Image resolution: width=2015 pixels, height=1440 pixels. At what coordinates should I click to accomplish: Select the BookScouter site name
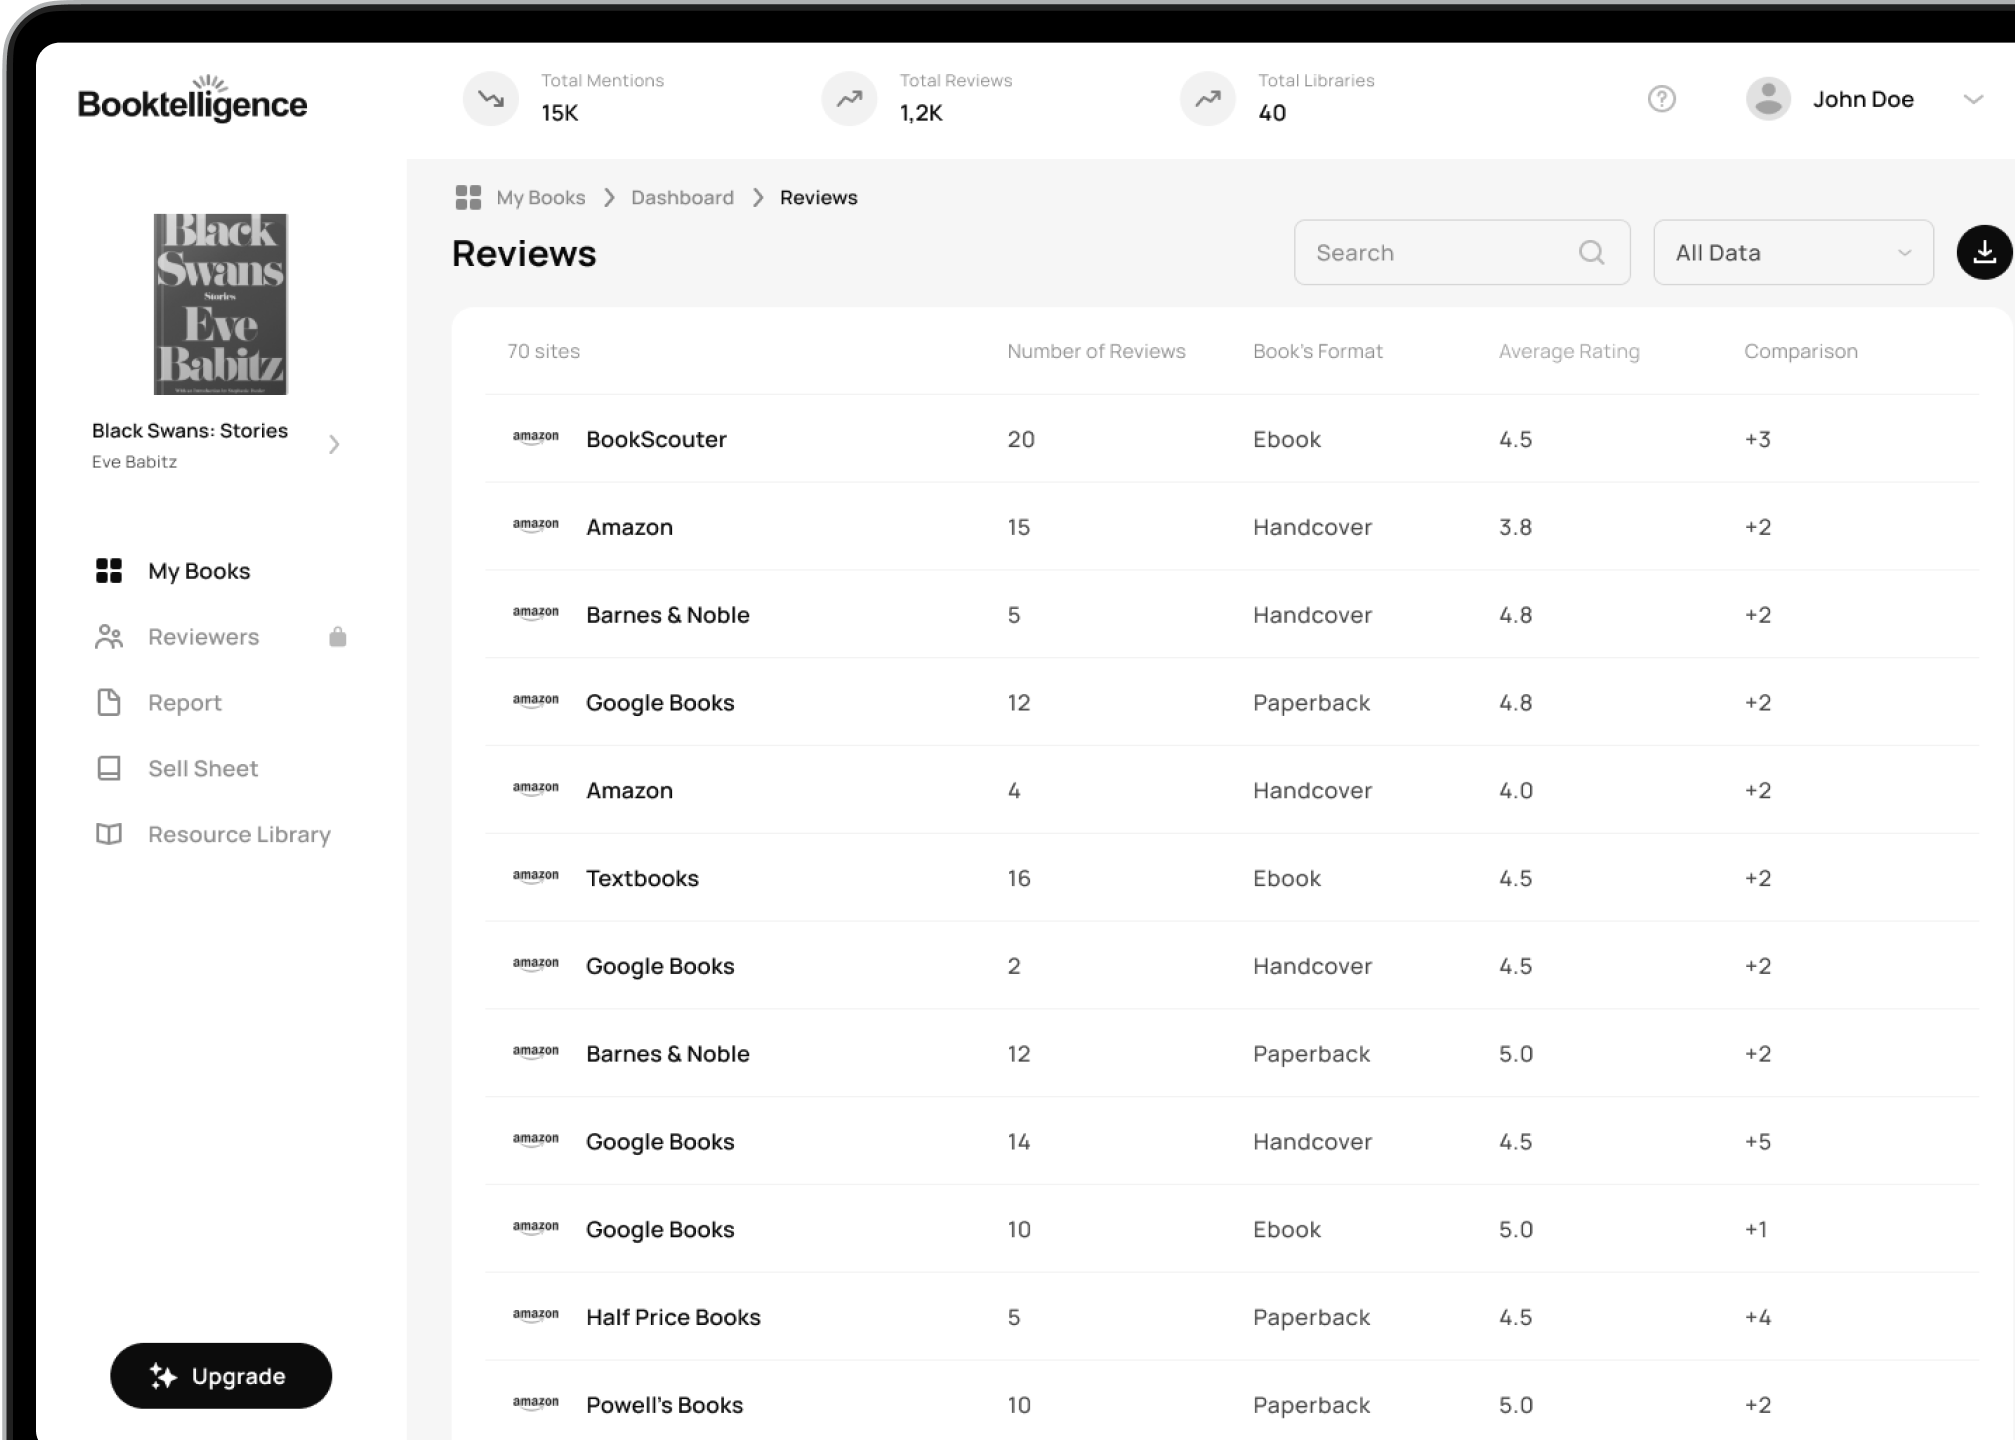coord(656,439)
